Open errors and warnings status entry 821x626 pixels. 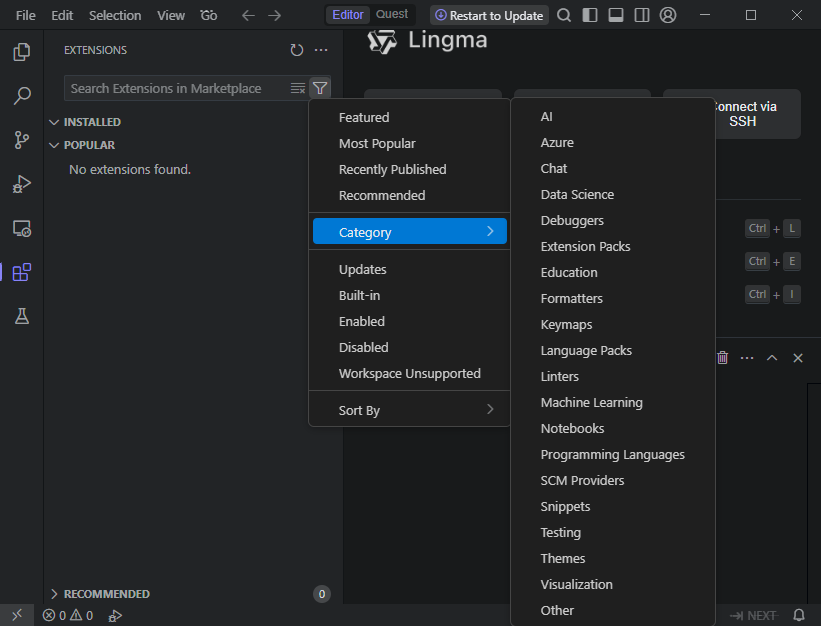coord(68,615)
